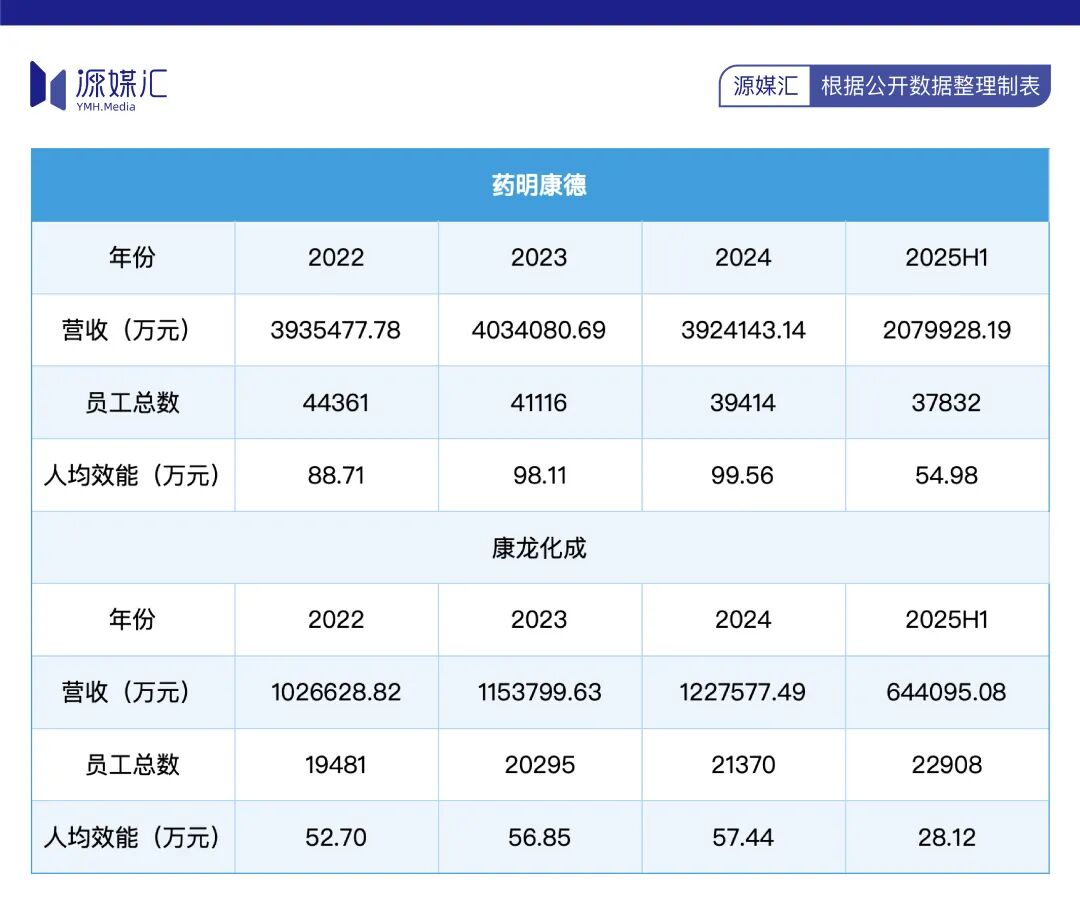Click the 源媒汇 YMH.Media logo
The height and width of the screenshot is (914, 1080).
tap(98, 86)
